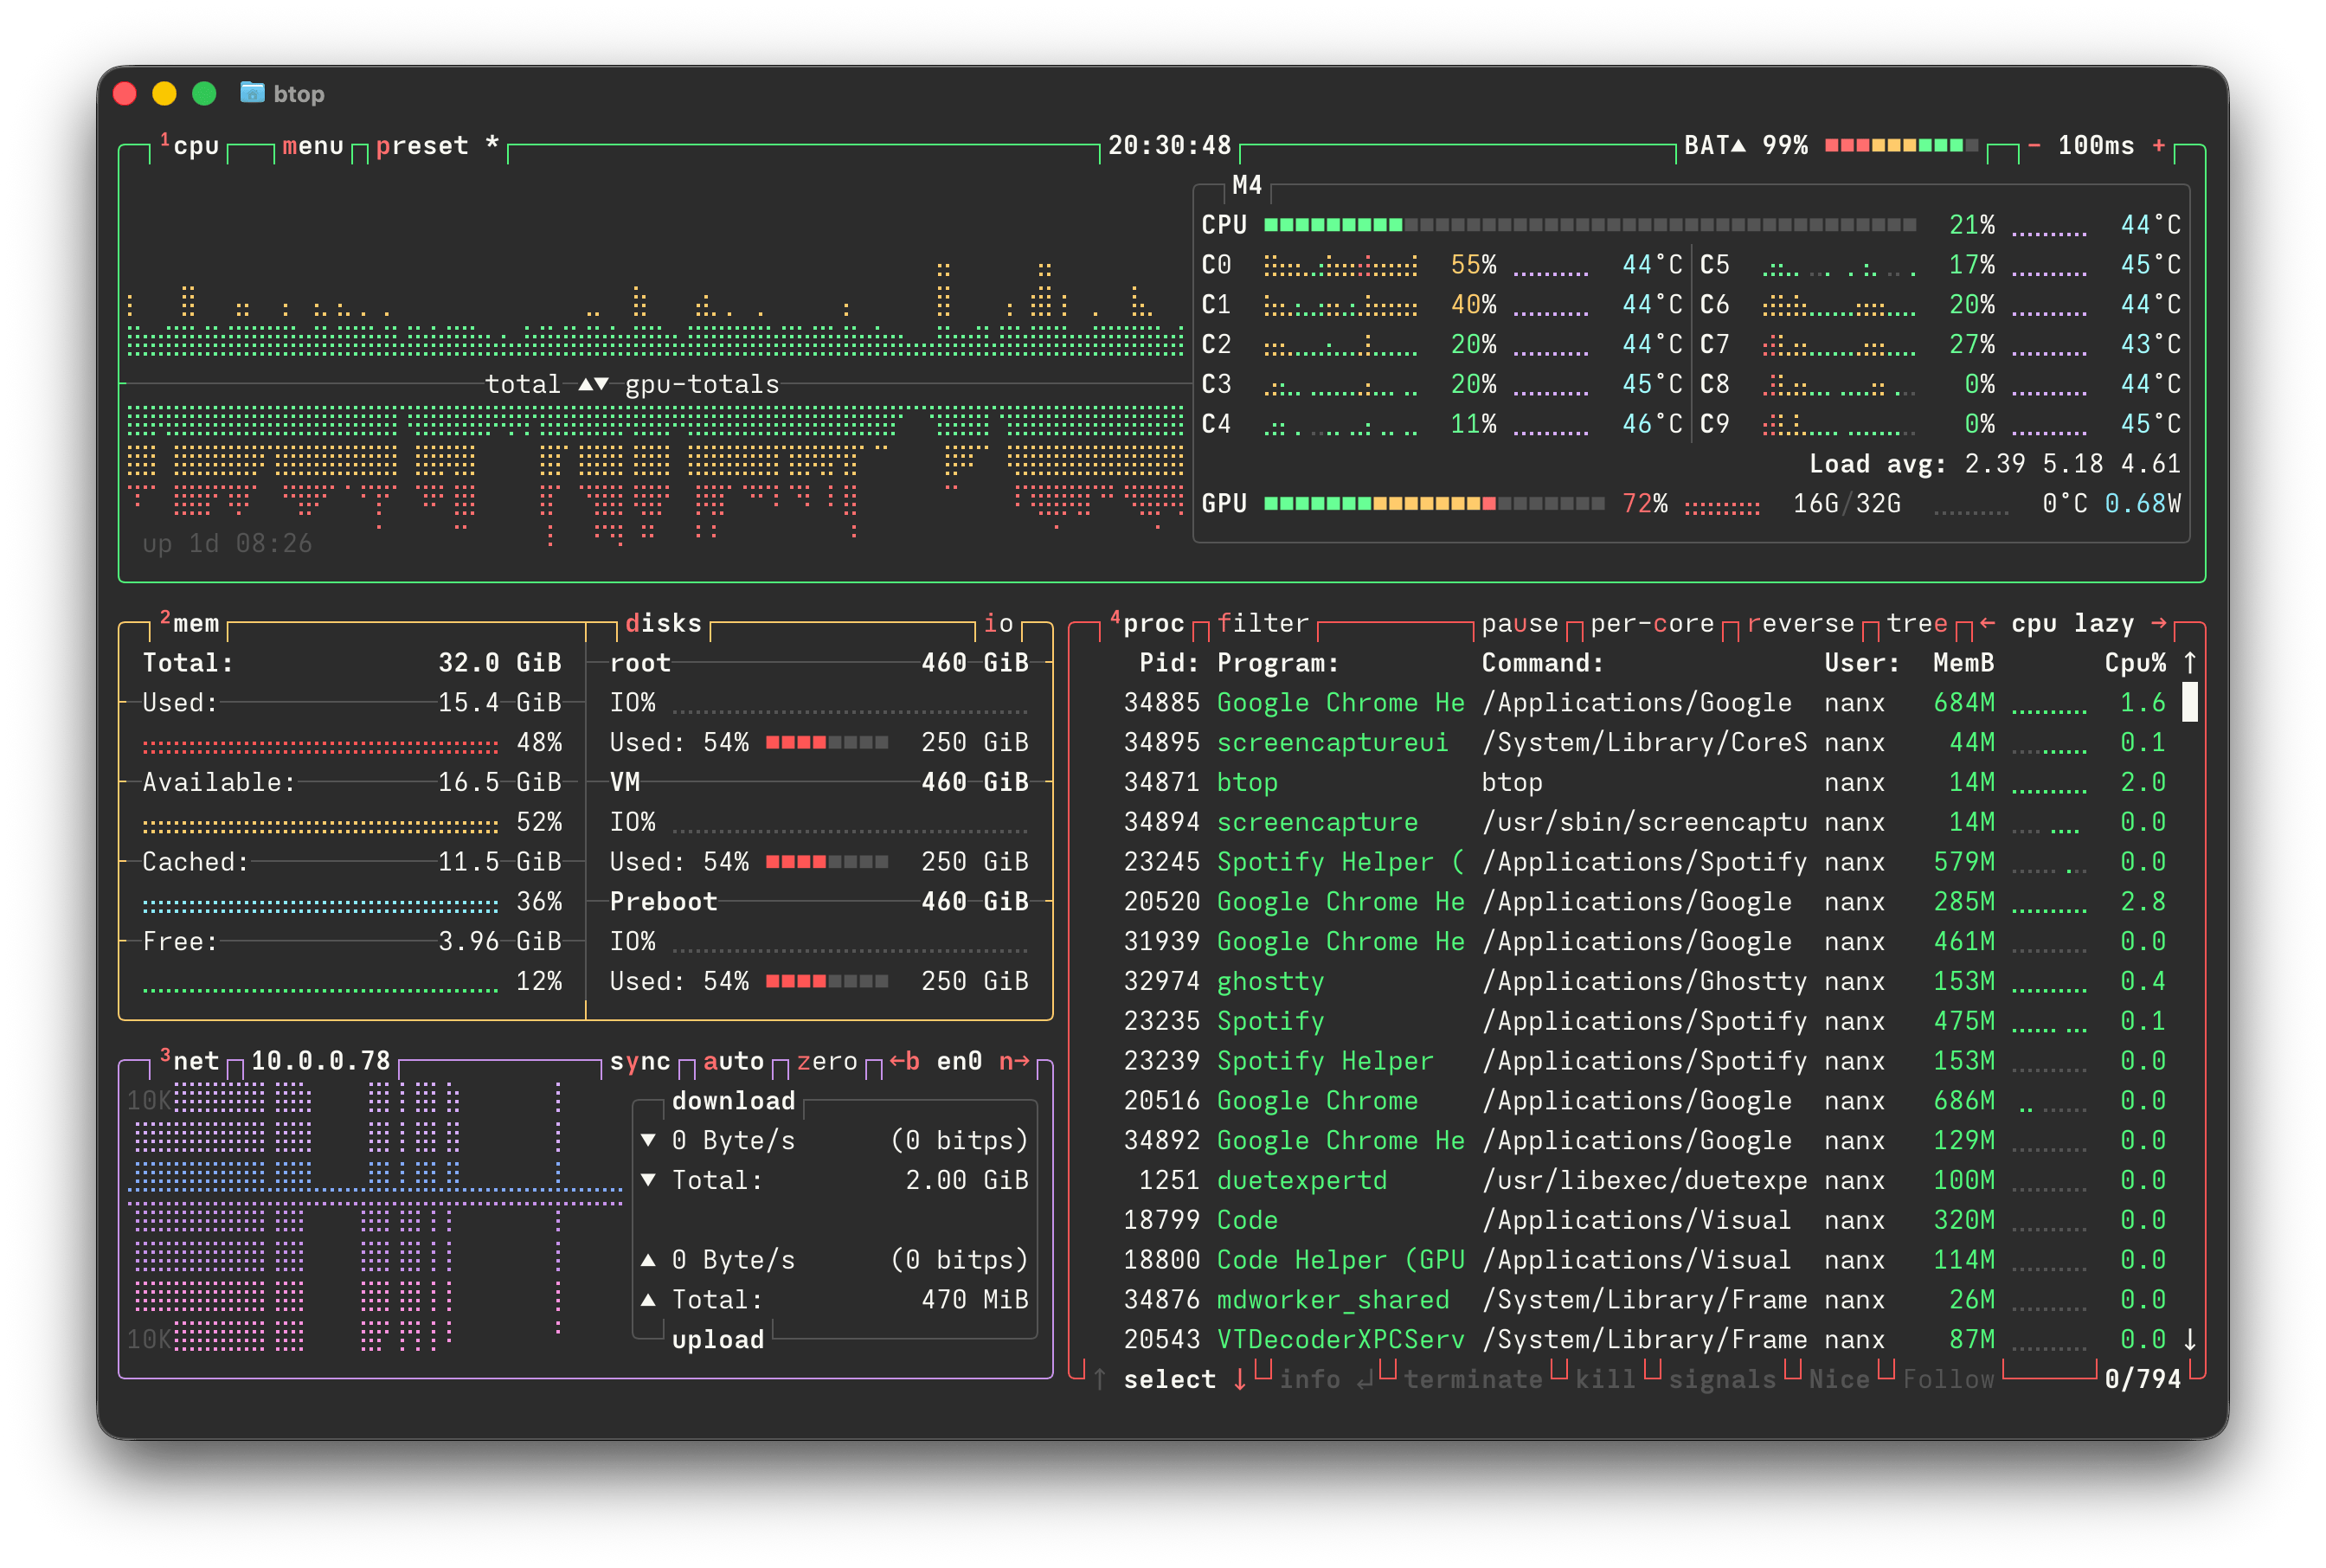The width and height of the screenshot is (2326, 1568).
Task: Click the cpu lazy sorting label
Action: click(2072, 623)
